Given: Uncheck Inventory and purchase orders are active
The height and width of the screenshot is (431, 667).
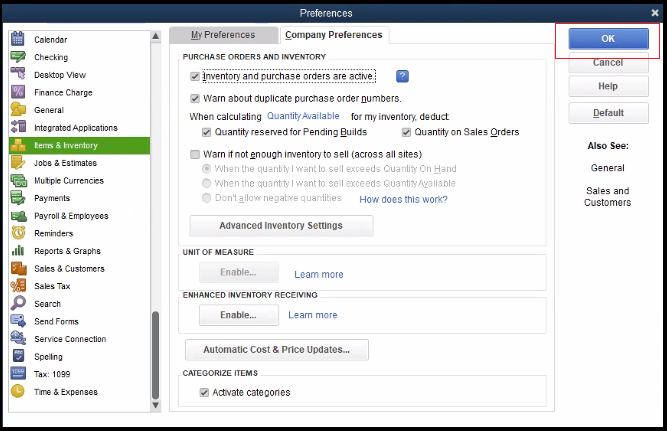Looking at the screenshot, I should (x=195, y=76).
